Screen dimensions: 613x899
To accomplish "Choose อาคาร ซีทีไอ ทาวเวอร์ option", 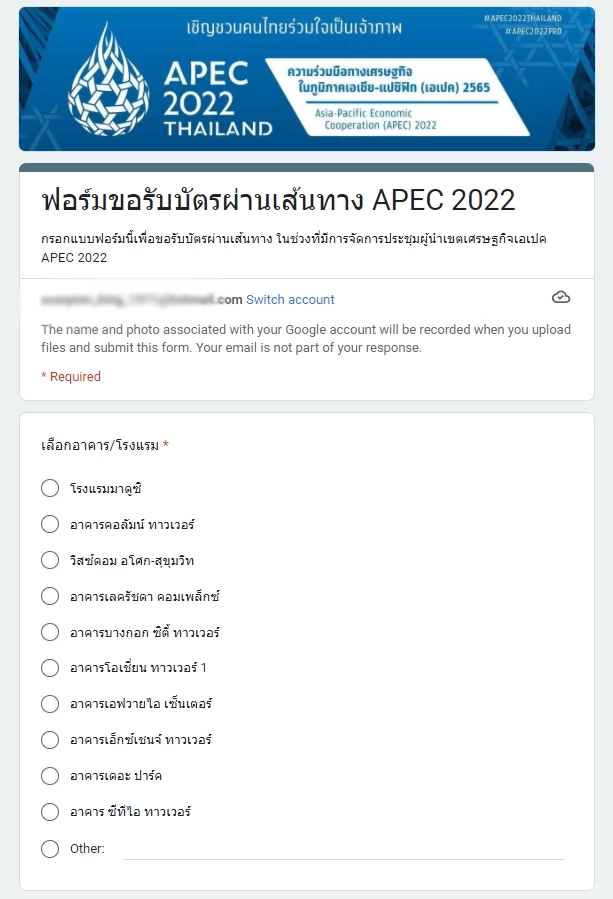I will click(x=50, y=812).
